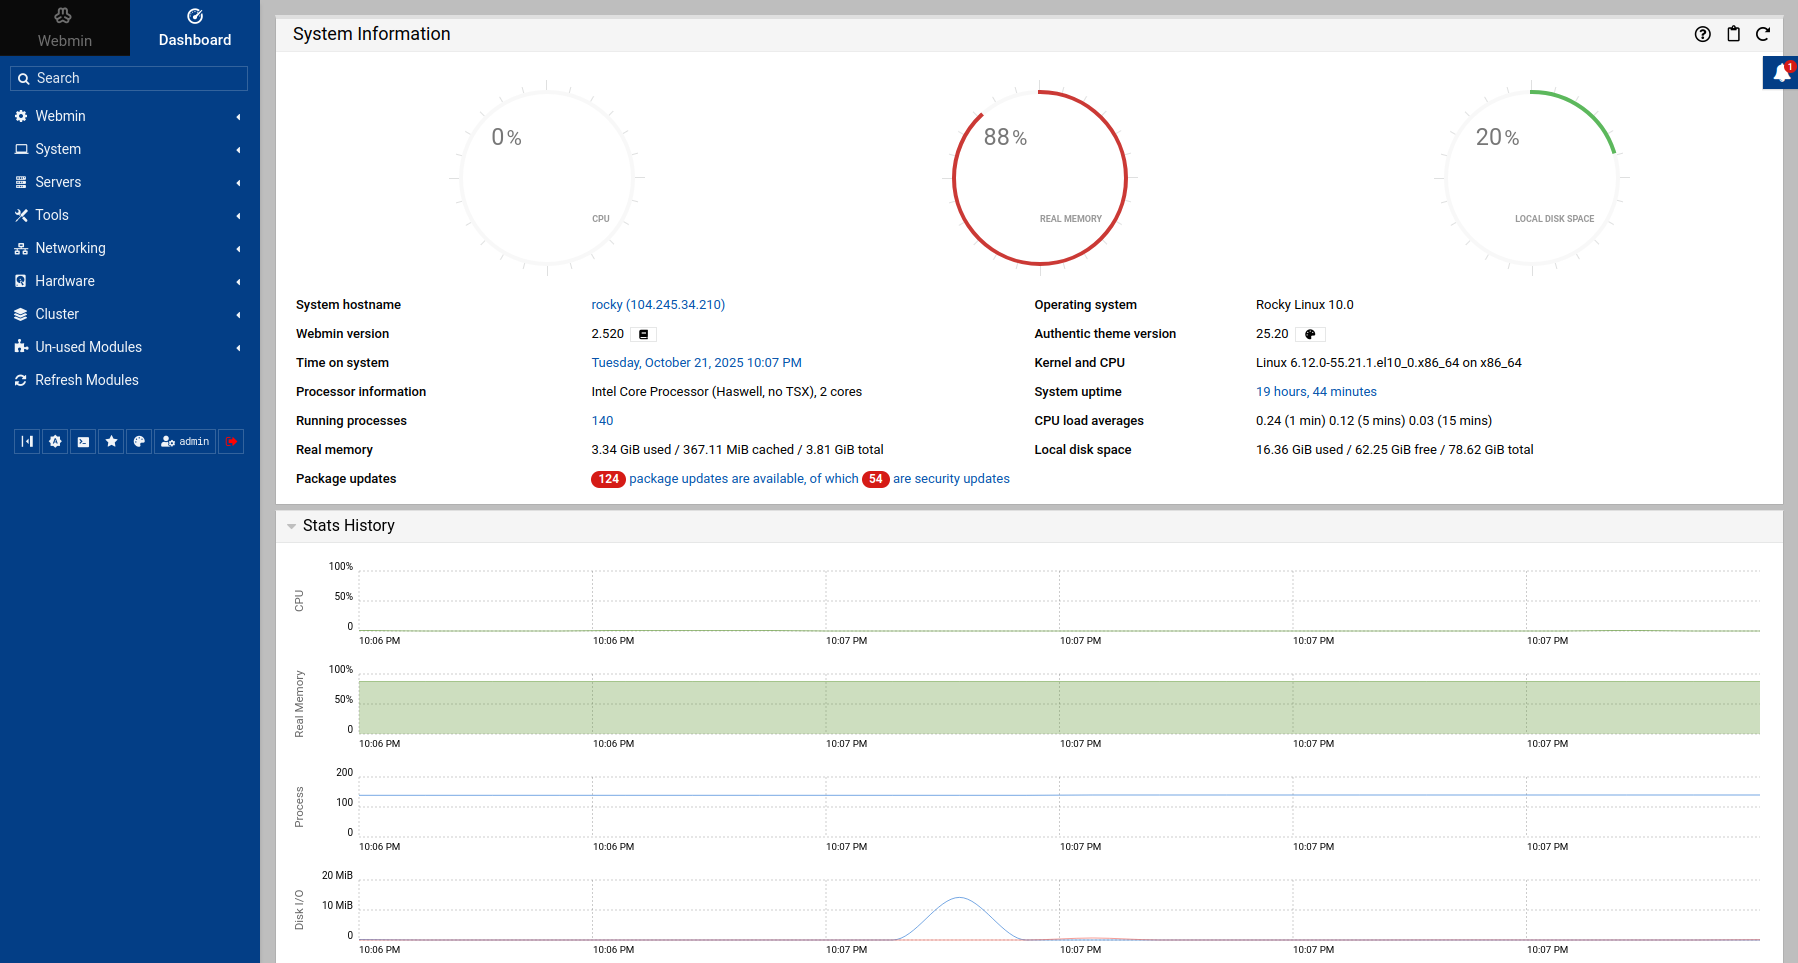Click the help question mark icon
This screenshot has height=963, width=1798.
pyautogui.click(x=1703, y=34)
